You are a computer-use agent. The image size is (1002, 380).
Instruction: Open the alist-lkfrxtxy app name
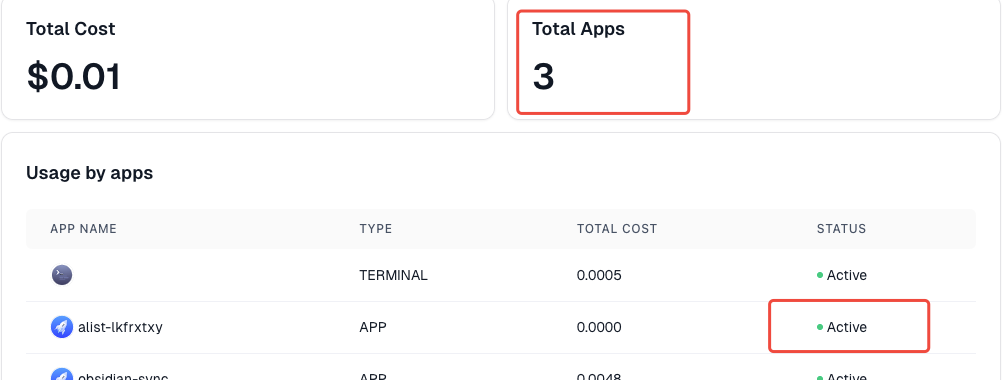(120, 327)
